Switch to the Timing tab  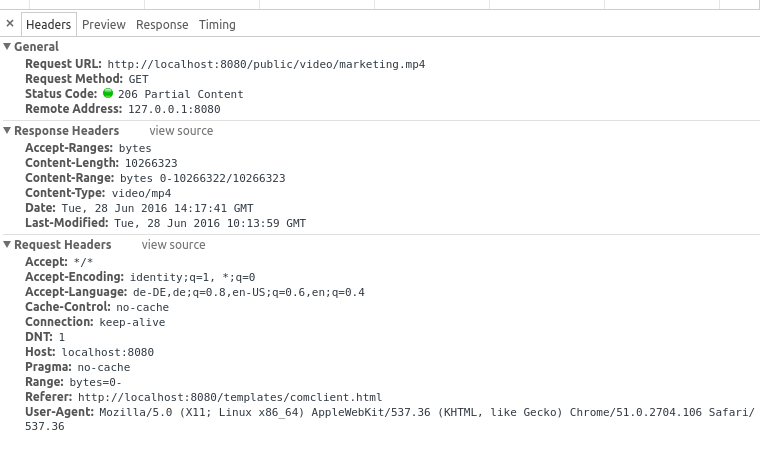[217, 24]
